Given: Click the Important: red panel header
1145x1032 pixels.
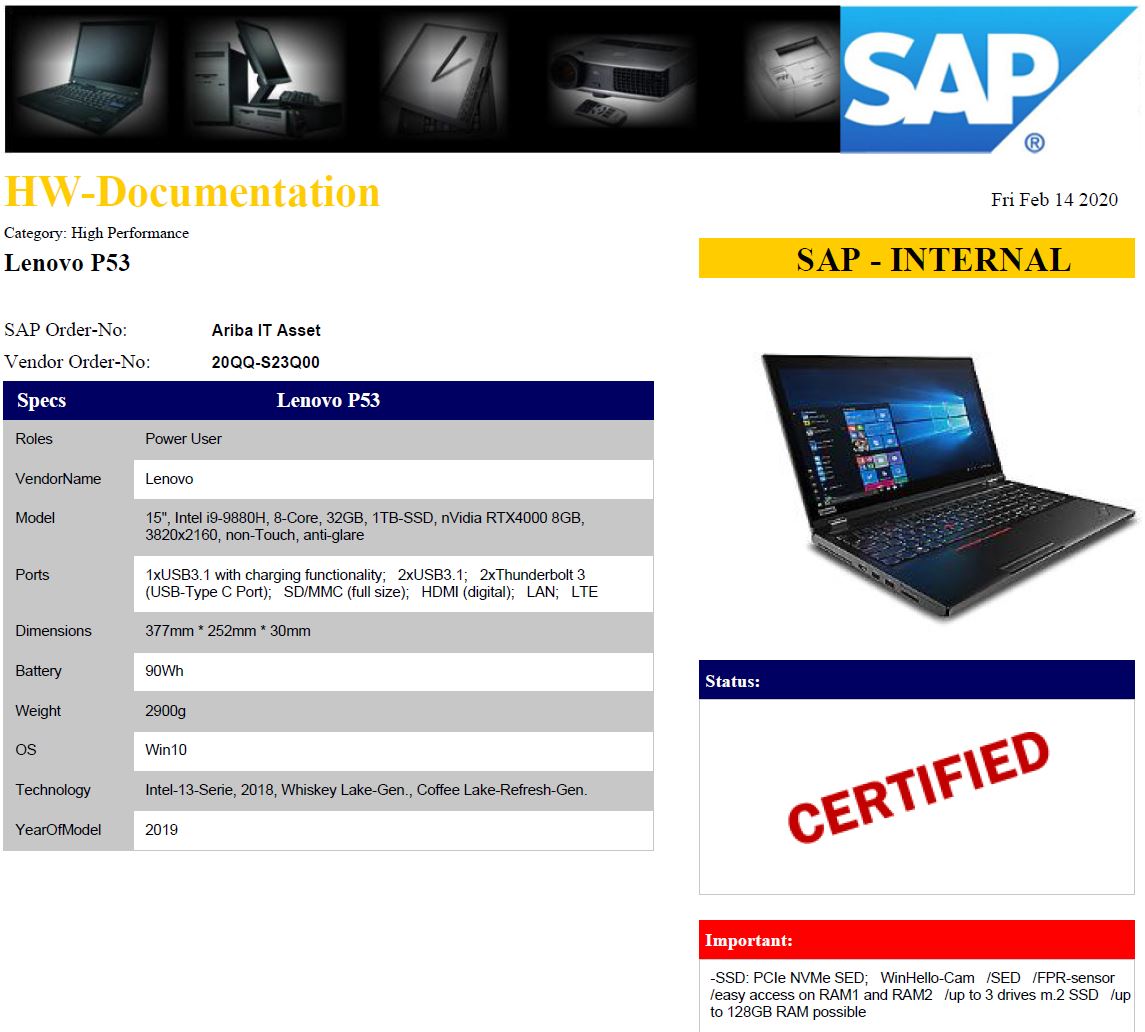Looking at the screenshot, I should click(916, 940).
